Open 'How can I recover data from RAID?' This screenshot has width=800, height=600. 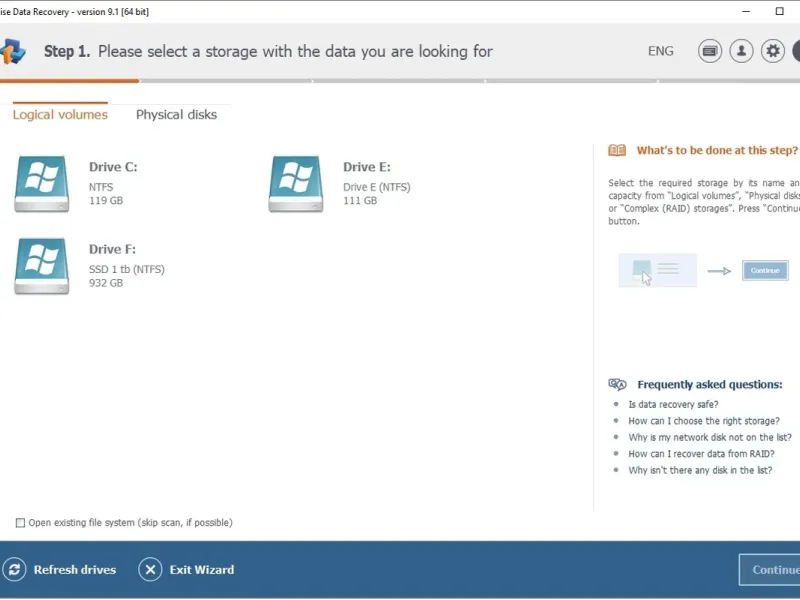[701, 454]
